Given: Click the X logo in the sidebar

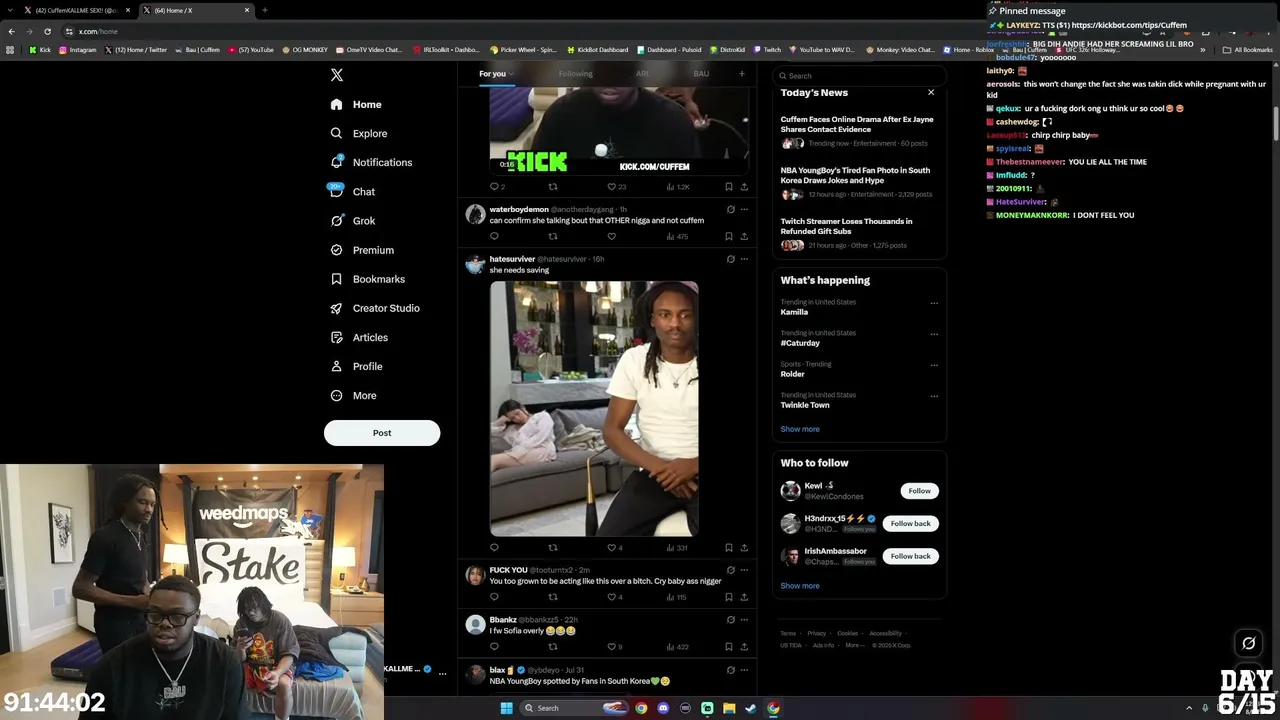Looking at the screenshot, I should 337,75.
